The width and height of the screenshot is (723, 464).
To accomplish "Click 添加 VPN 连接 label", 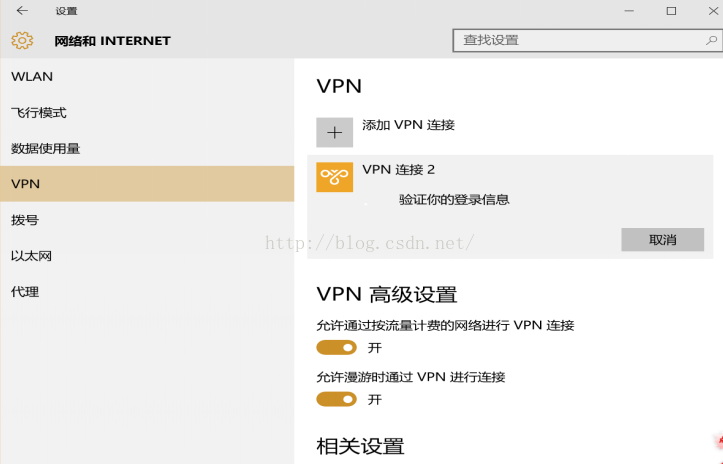I will 409,125.
